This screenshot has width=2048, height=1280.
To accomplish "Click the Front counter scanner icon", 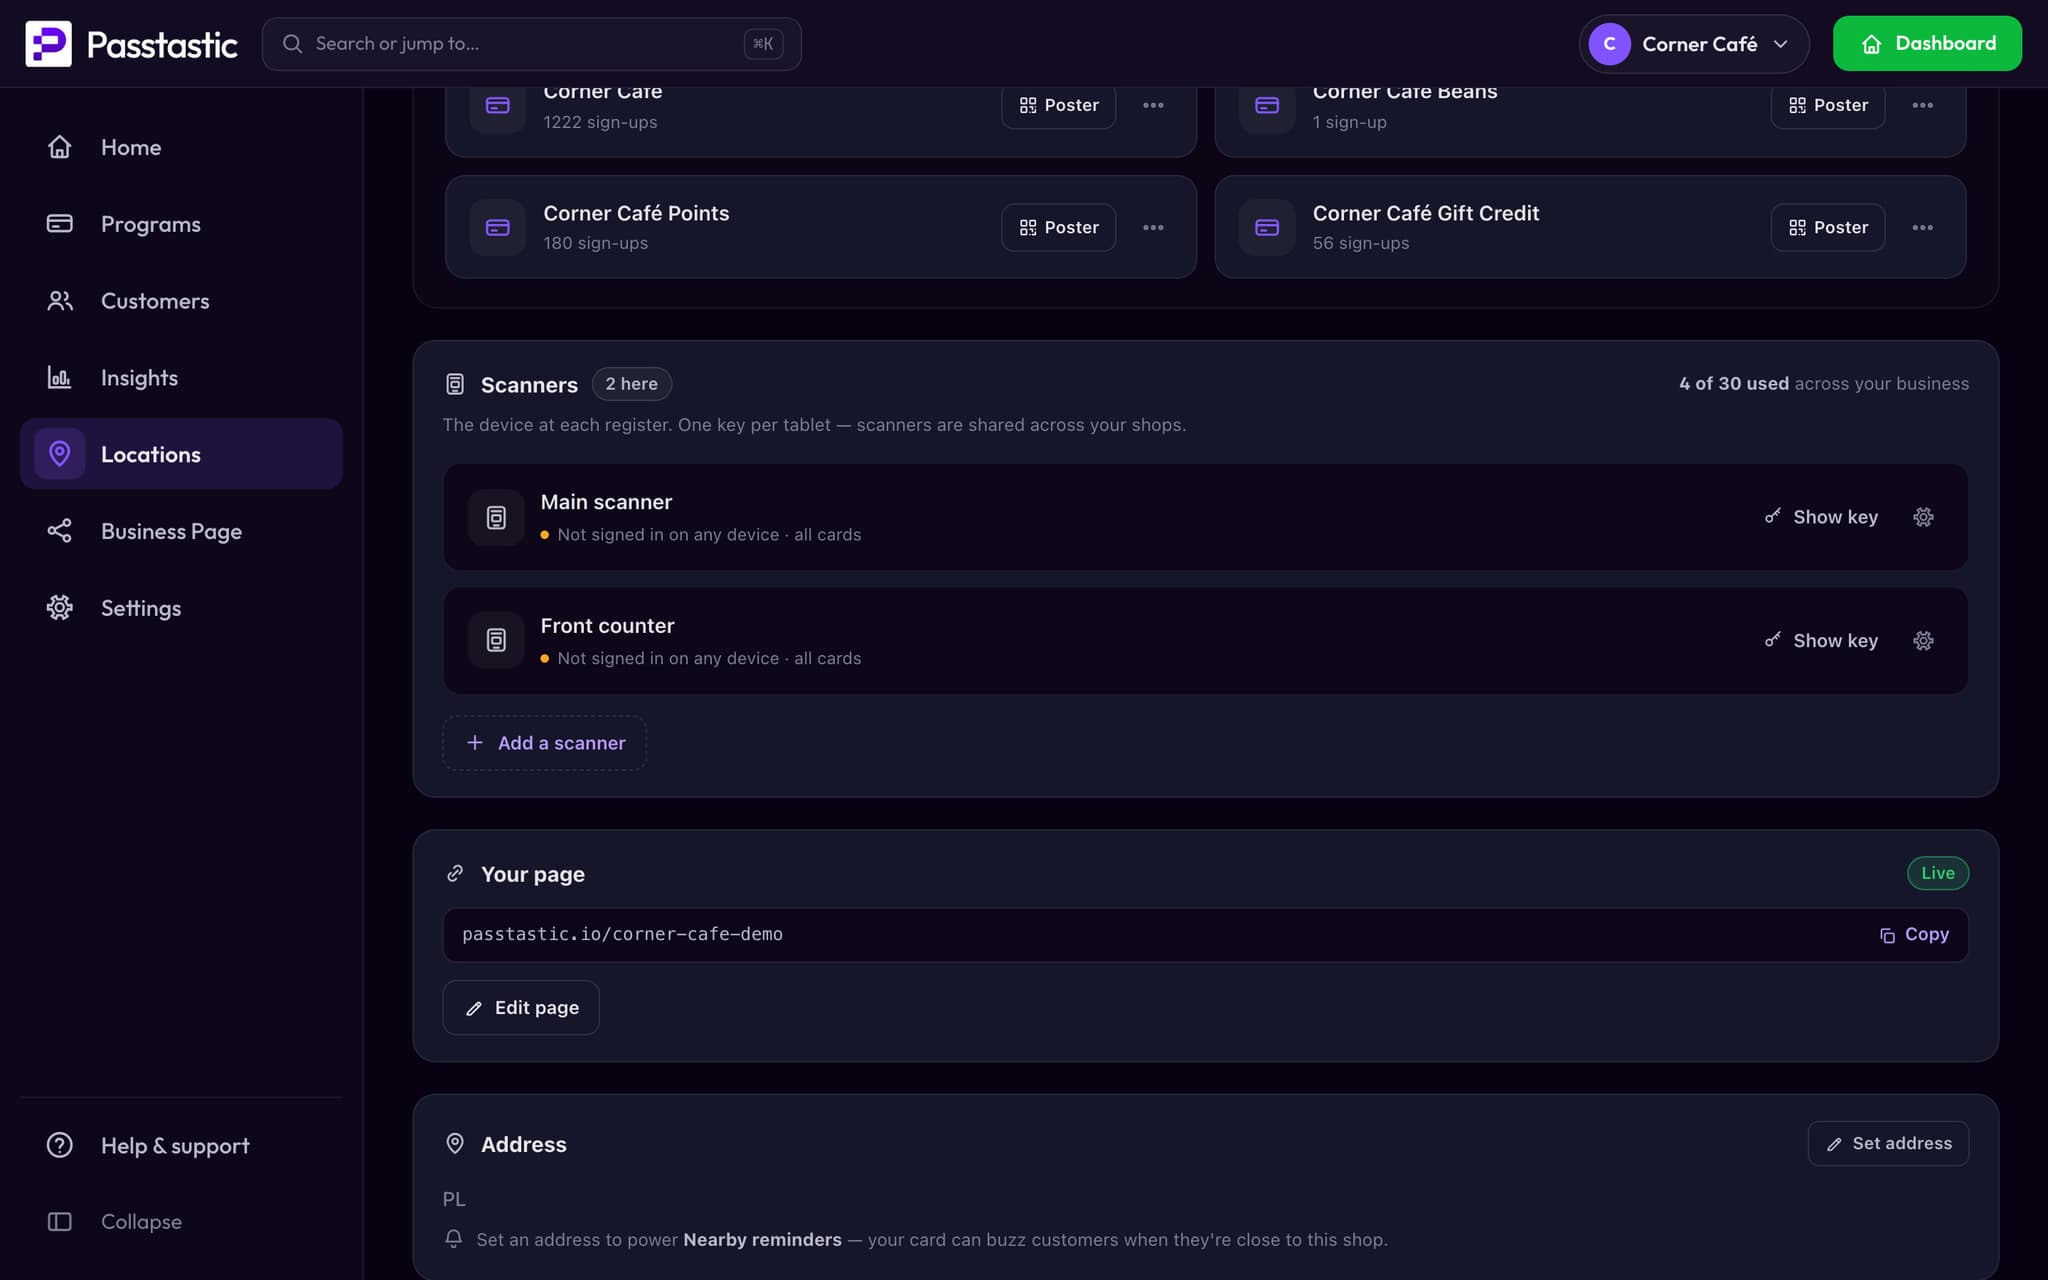I will click(x=496, y=640).
